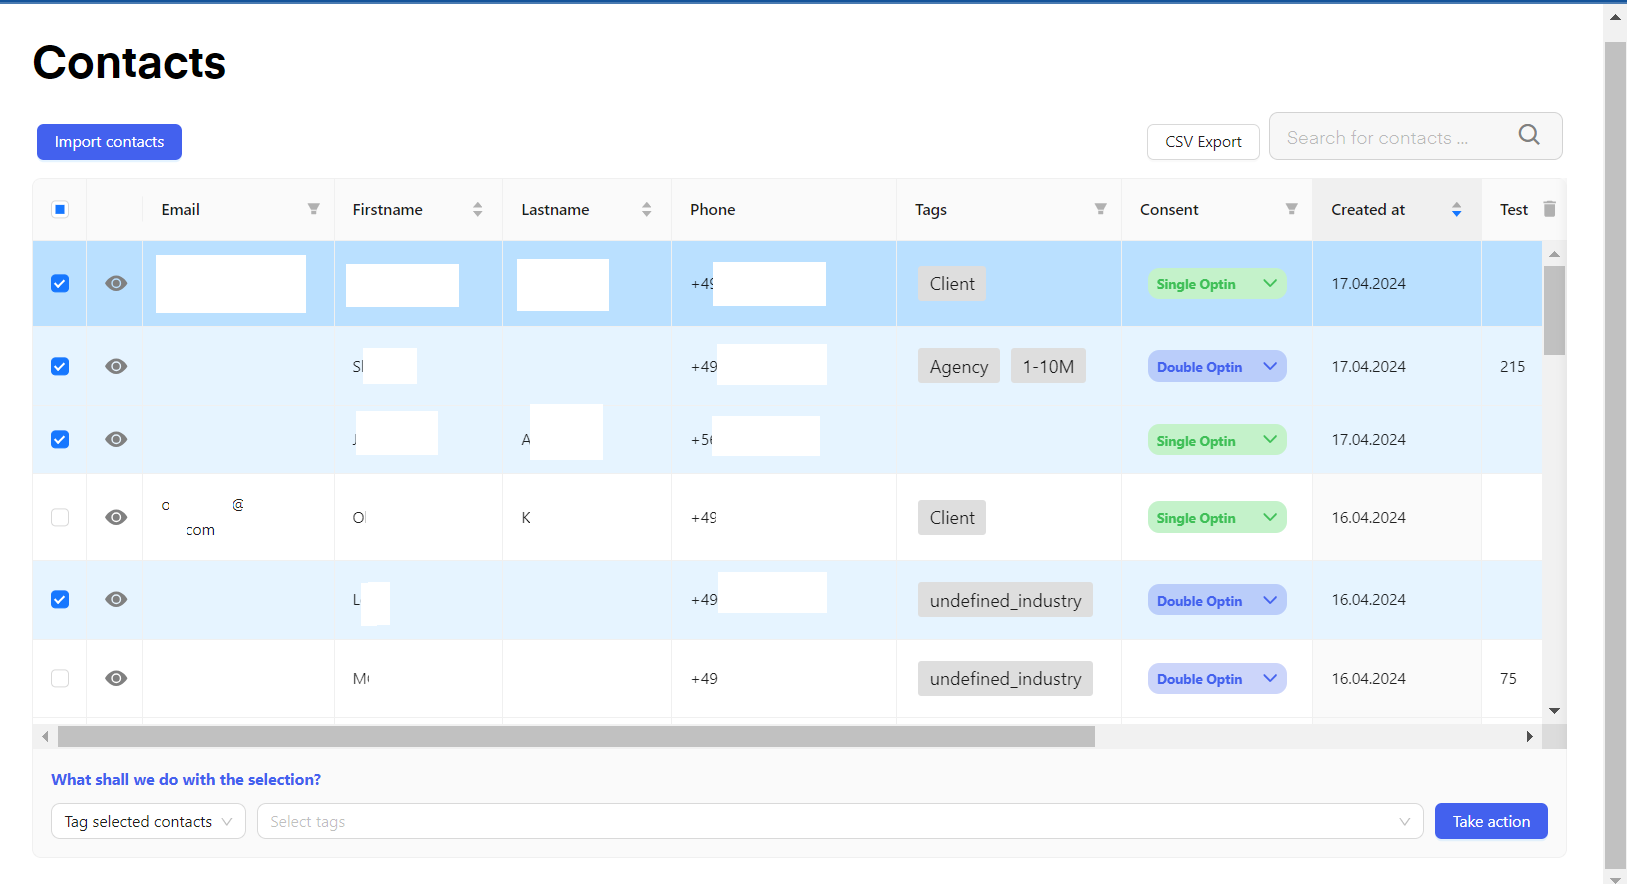Click the horizontal table scrollbar
The height and width of the screenshot is (884, 1627).
(x=576, y=737)
